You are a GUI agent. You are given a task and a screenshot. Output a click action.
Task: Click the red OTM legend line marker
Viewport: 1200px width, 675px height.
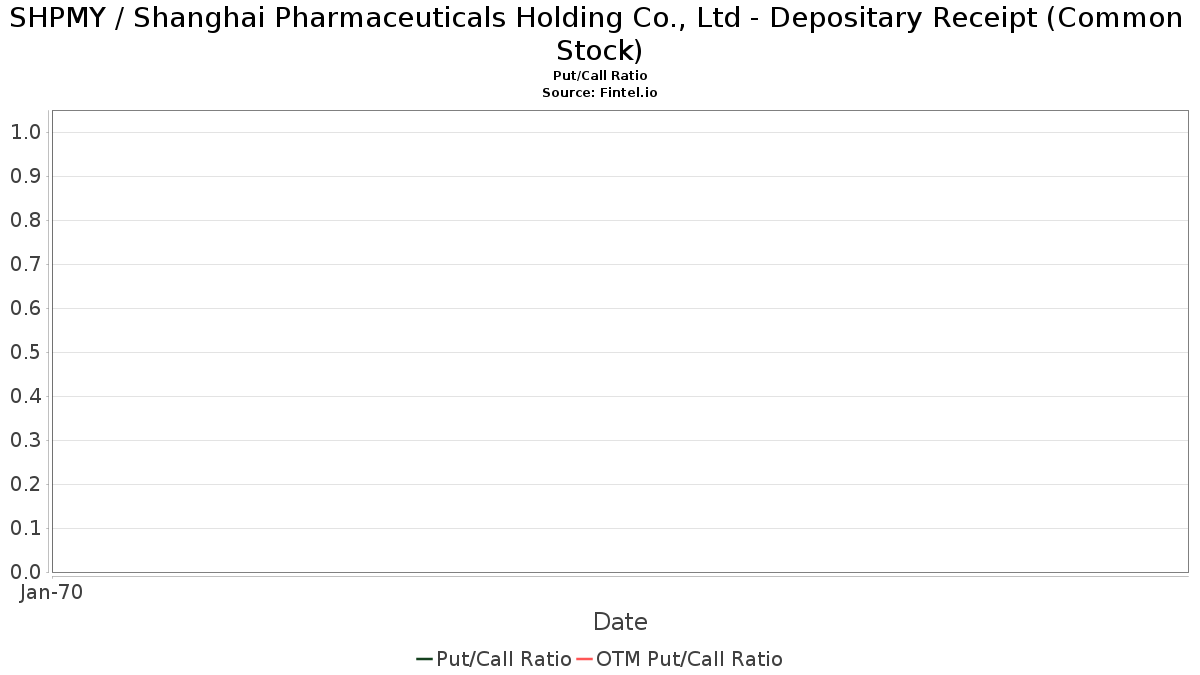583,659
